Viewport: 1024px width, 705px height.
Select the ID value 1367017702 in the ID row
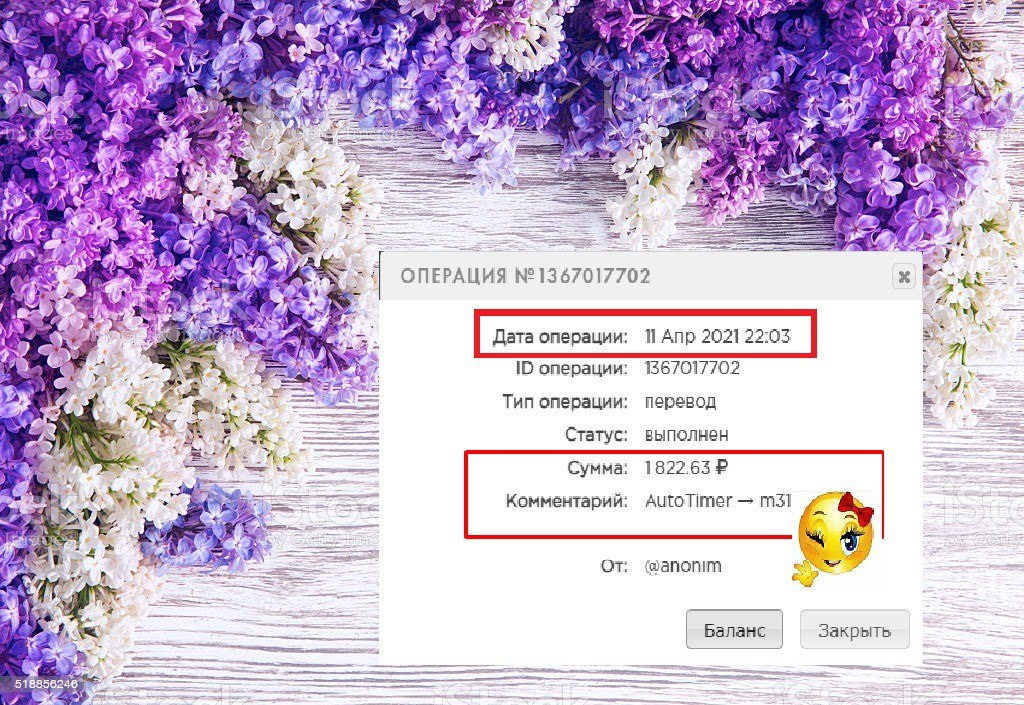(x=692, y=368)
